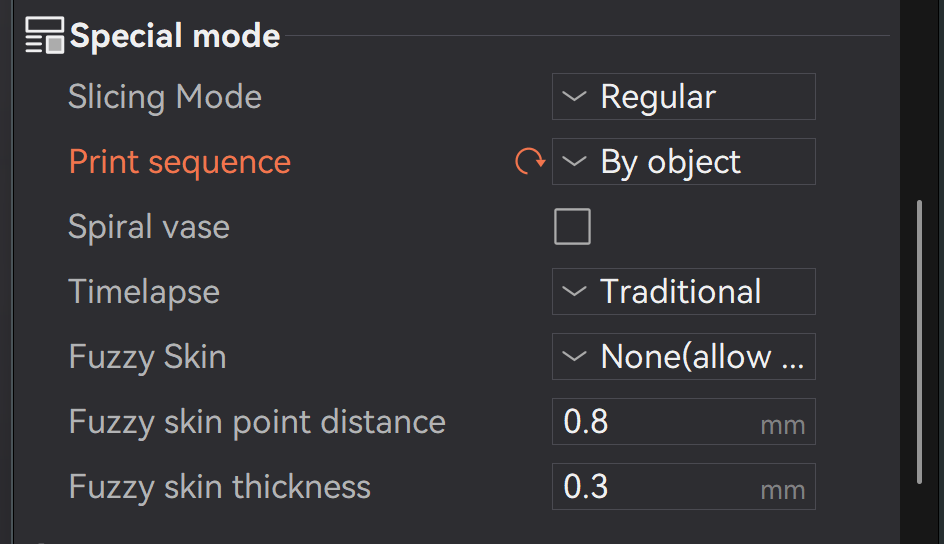Screen dimensions: 944x544
Task: Click the Fuzzy skin thickness value field
Action: tap(683, 486)
